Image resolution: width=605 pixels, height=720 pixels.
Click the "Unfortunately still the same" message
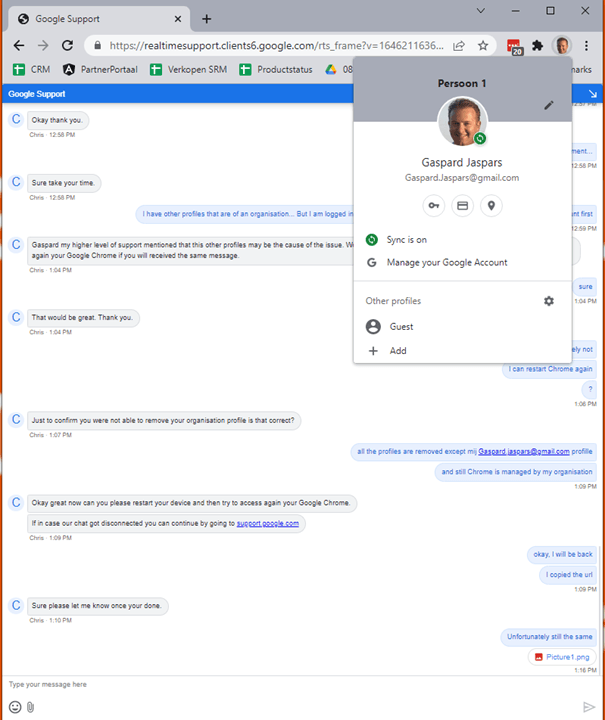coord(549,637)
